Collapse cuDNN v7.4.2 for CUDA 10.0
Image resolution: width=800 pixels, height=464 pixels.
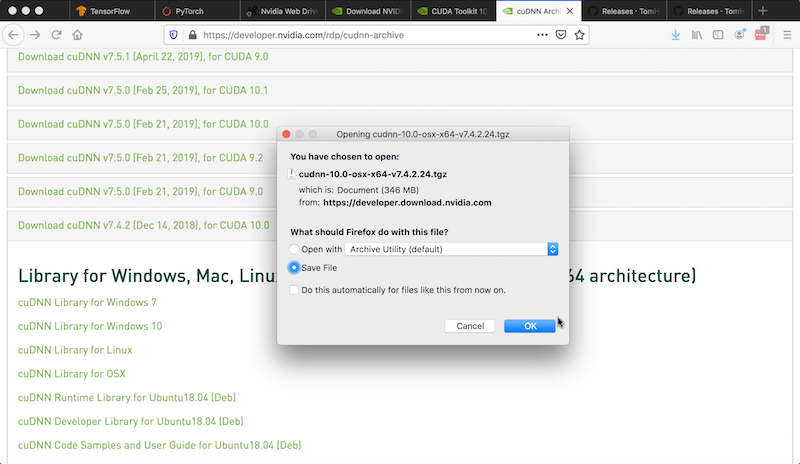click(x=144, y=225)
